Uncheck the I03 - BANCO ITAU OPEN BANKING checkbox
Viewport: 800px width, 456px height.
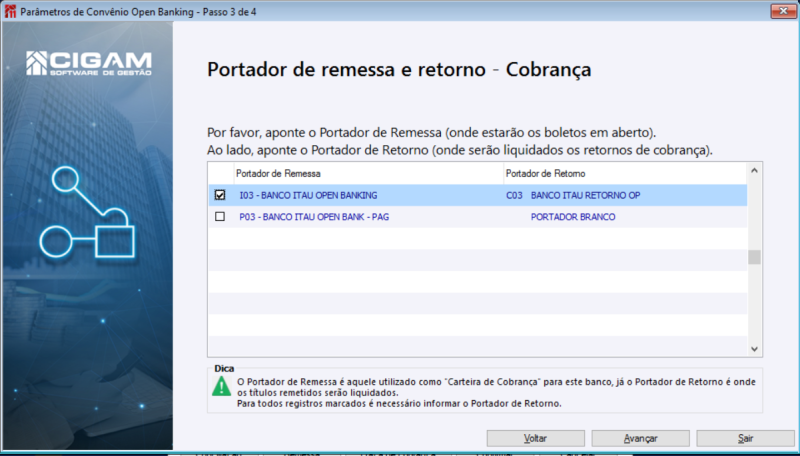220,195
